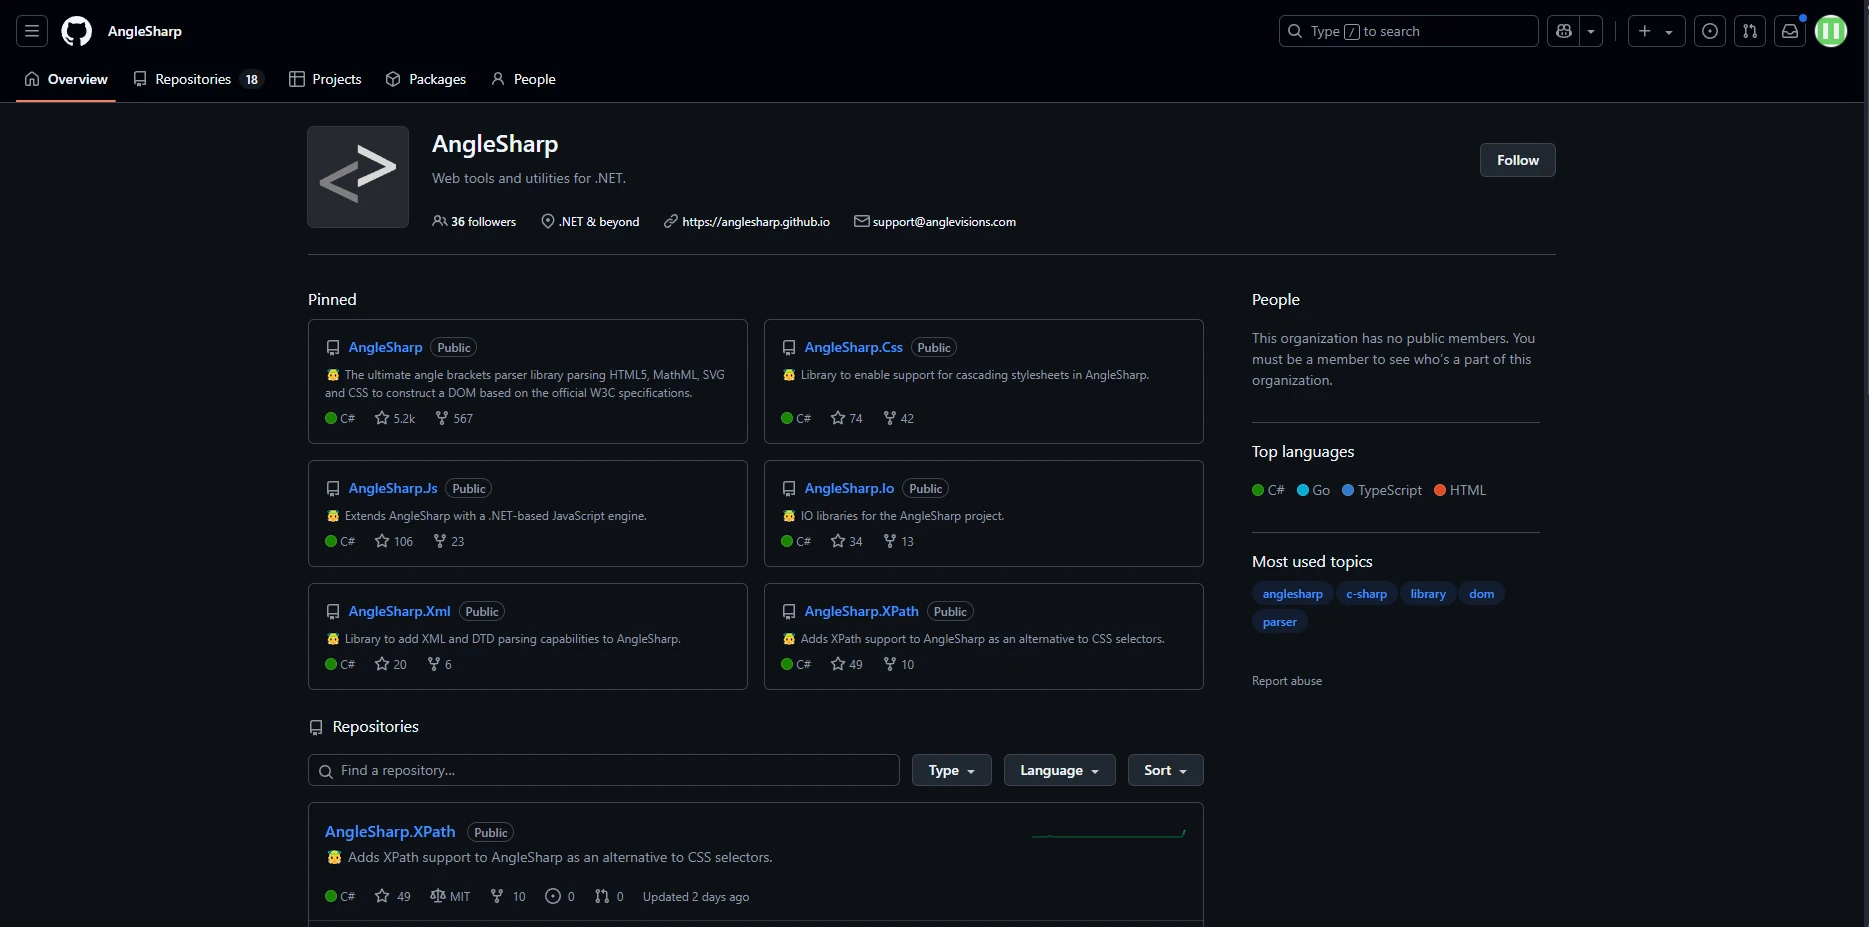
Task: Expand the Type filter dropdown
Action: click(x=951, y=770)
